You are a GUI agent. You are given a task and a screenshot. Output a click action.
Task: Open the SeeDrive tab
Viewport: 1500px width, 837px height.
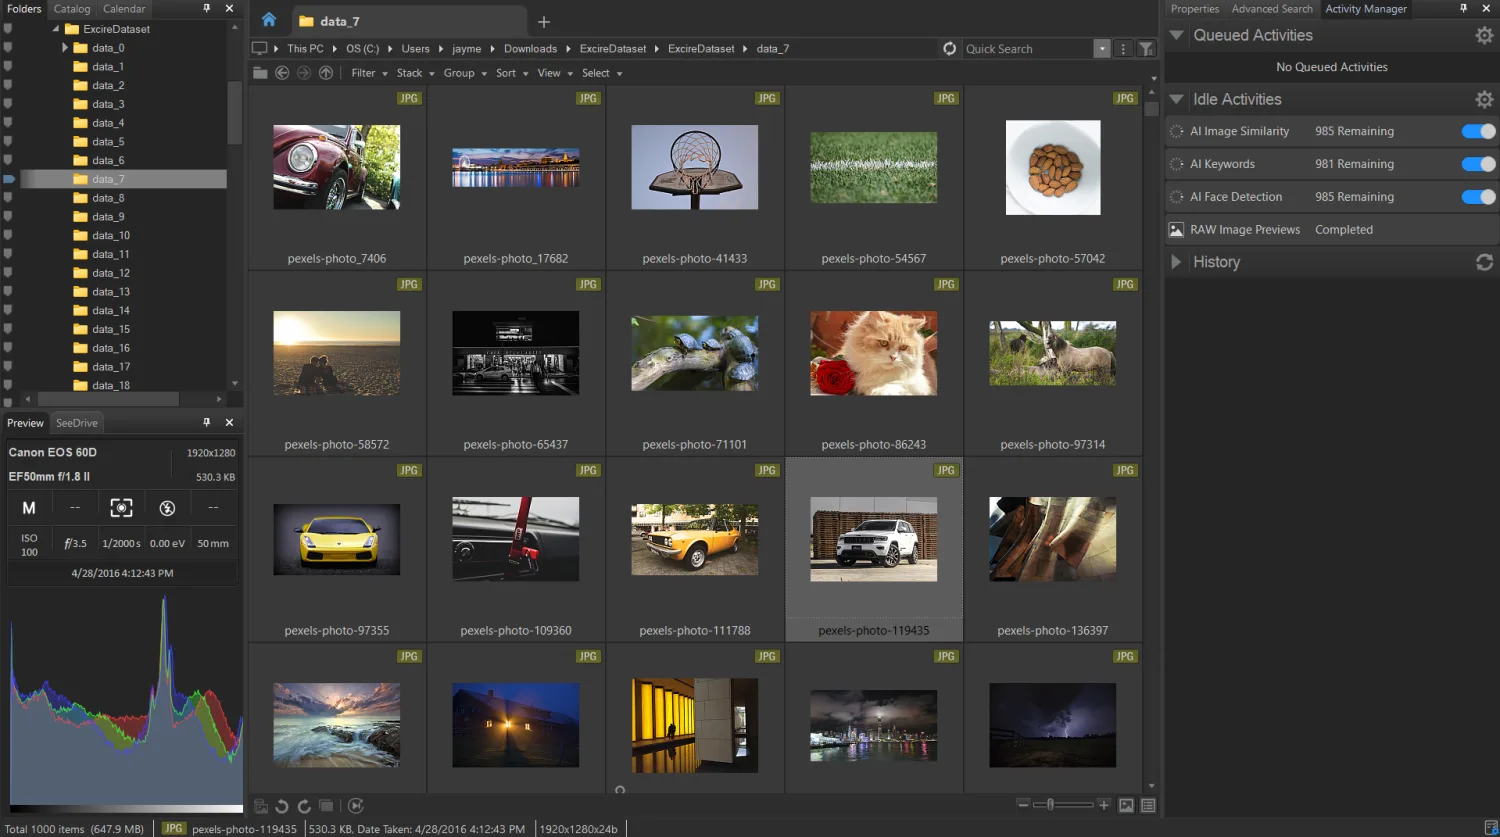tap(77, 423)
